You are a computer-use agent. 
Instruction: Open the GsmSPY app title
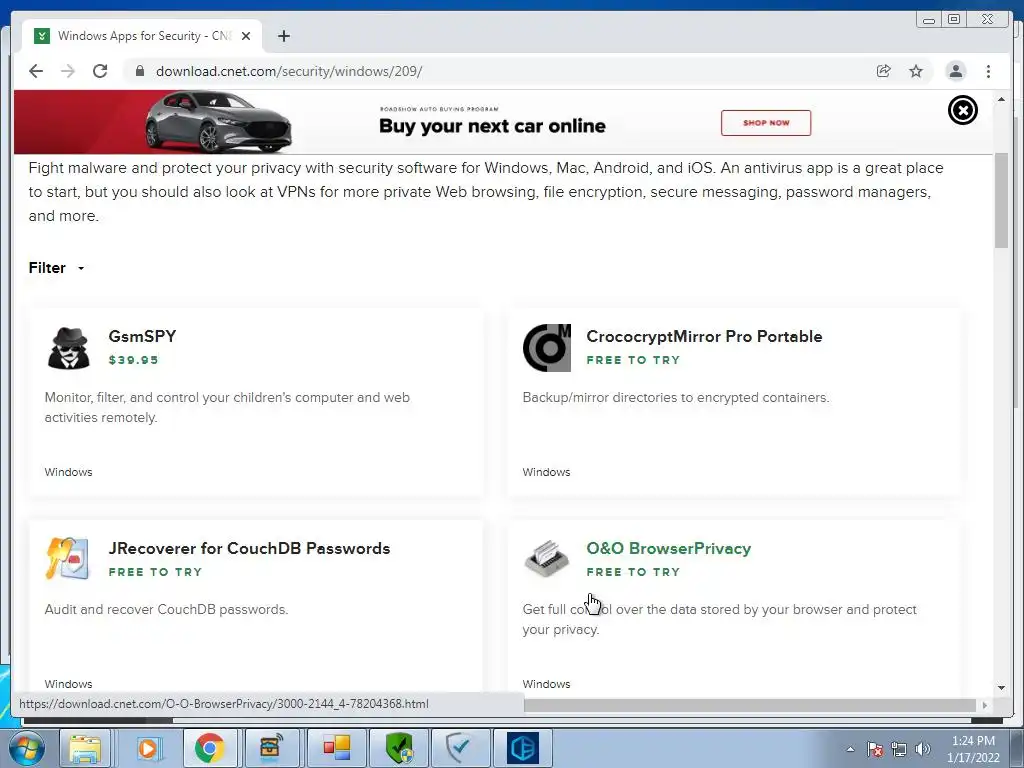click(142, 336)
